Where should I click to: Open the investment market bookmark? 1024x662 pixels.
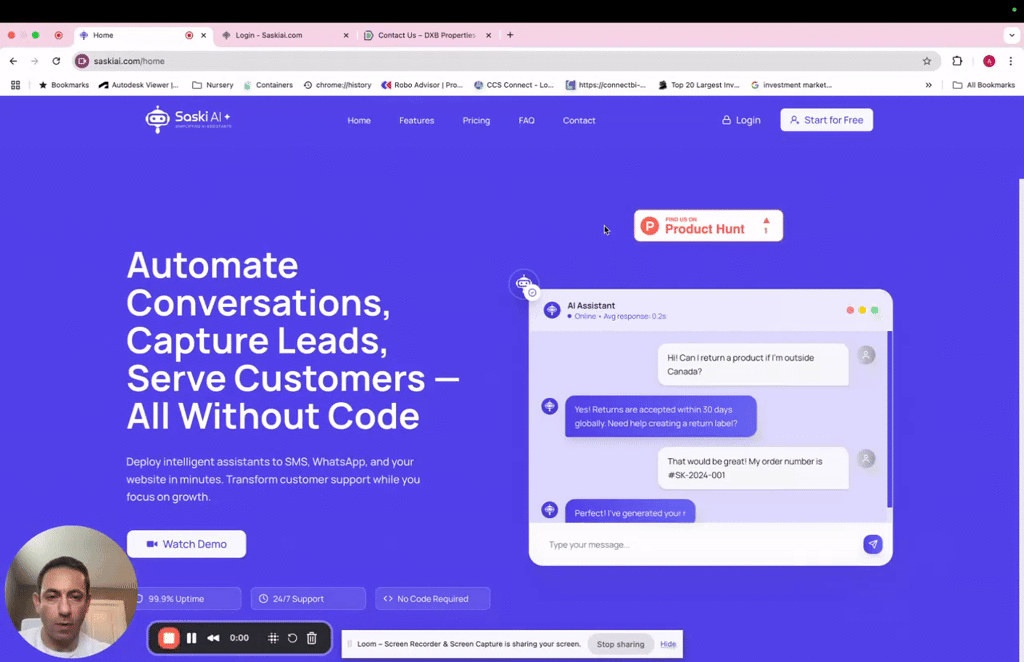[791, 85]
